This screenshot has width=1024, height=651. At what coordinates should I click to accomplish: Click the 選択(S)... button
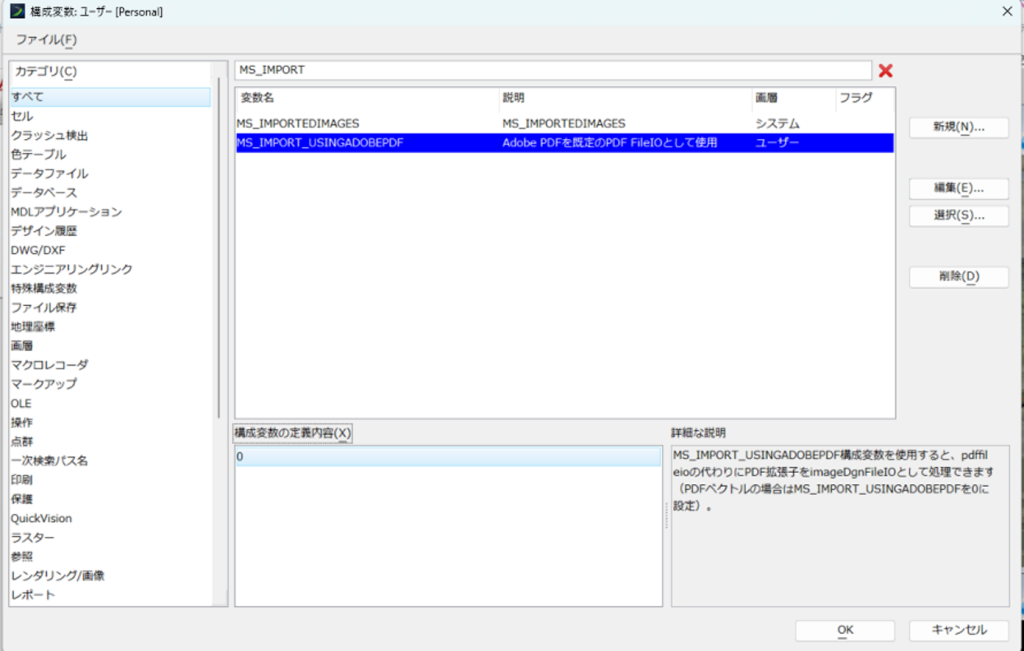point(958,215)
